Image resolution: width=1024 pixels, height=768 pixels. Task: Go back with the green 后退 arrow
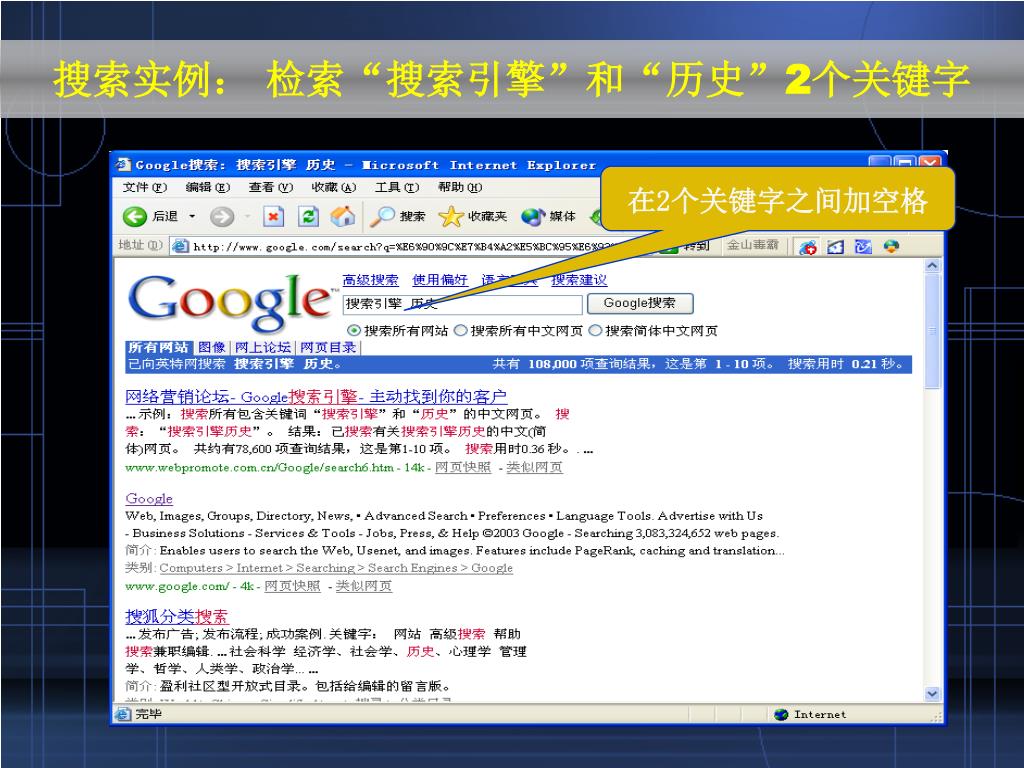point(135,216)
